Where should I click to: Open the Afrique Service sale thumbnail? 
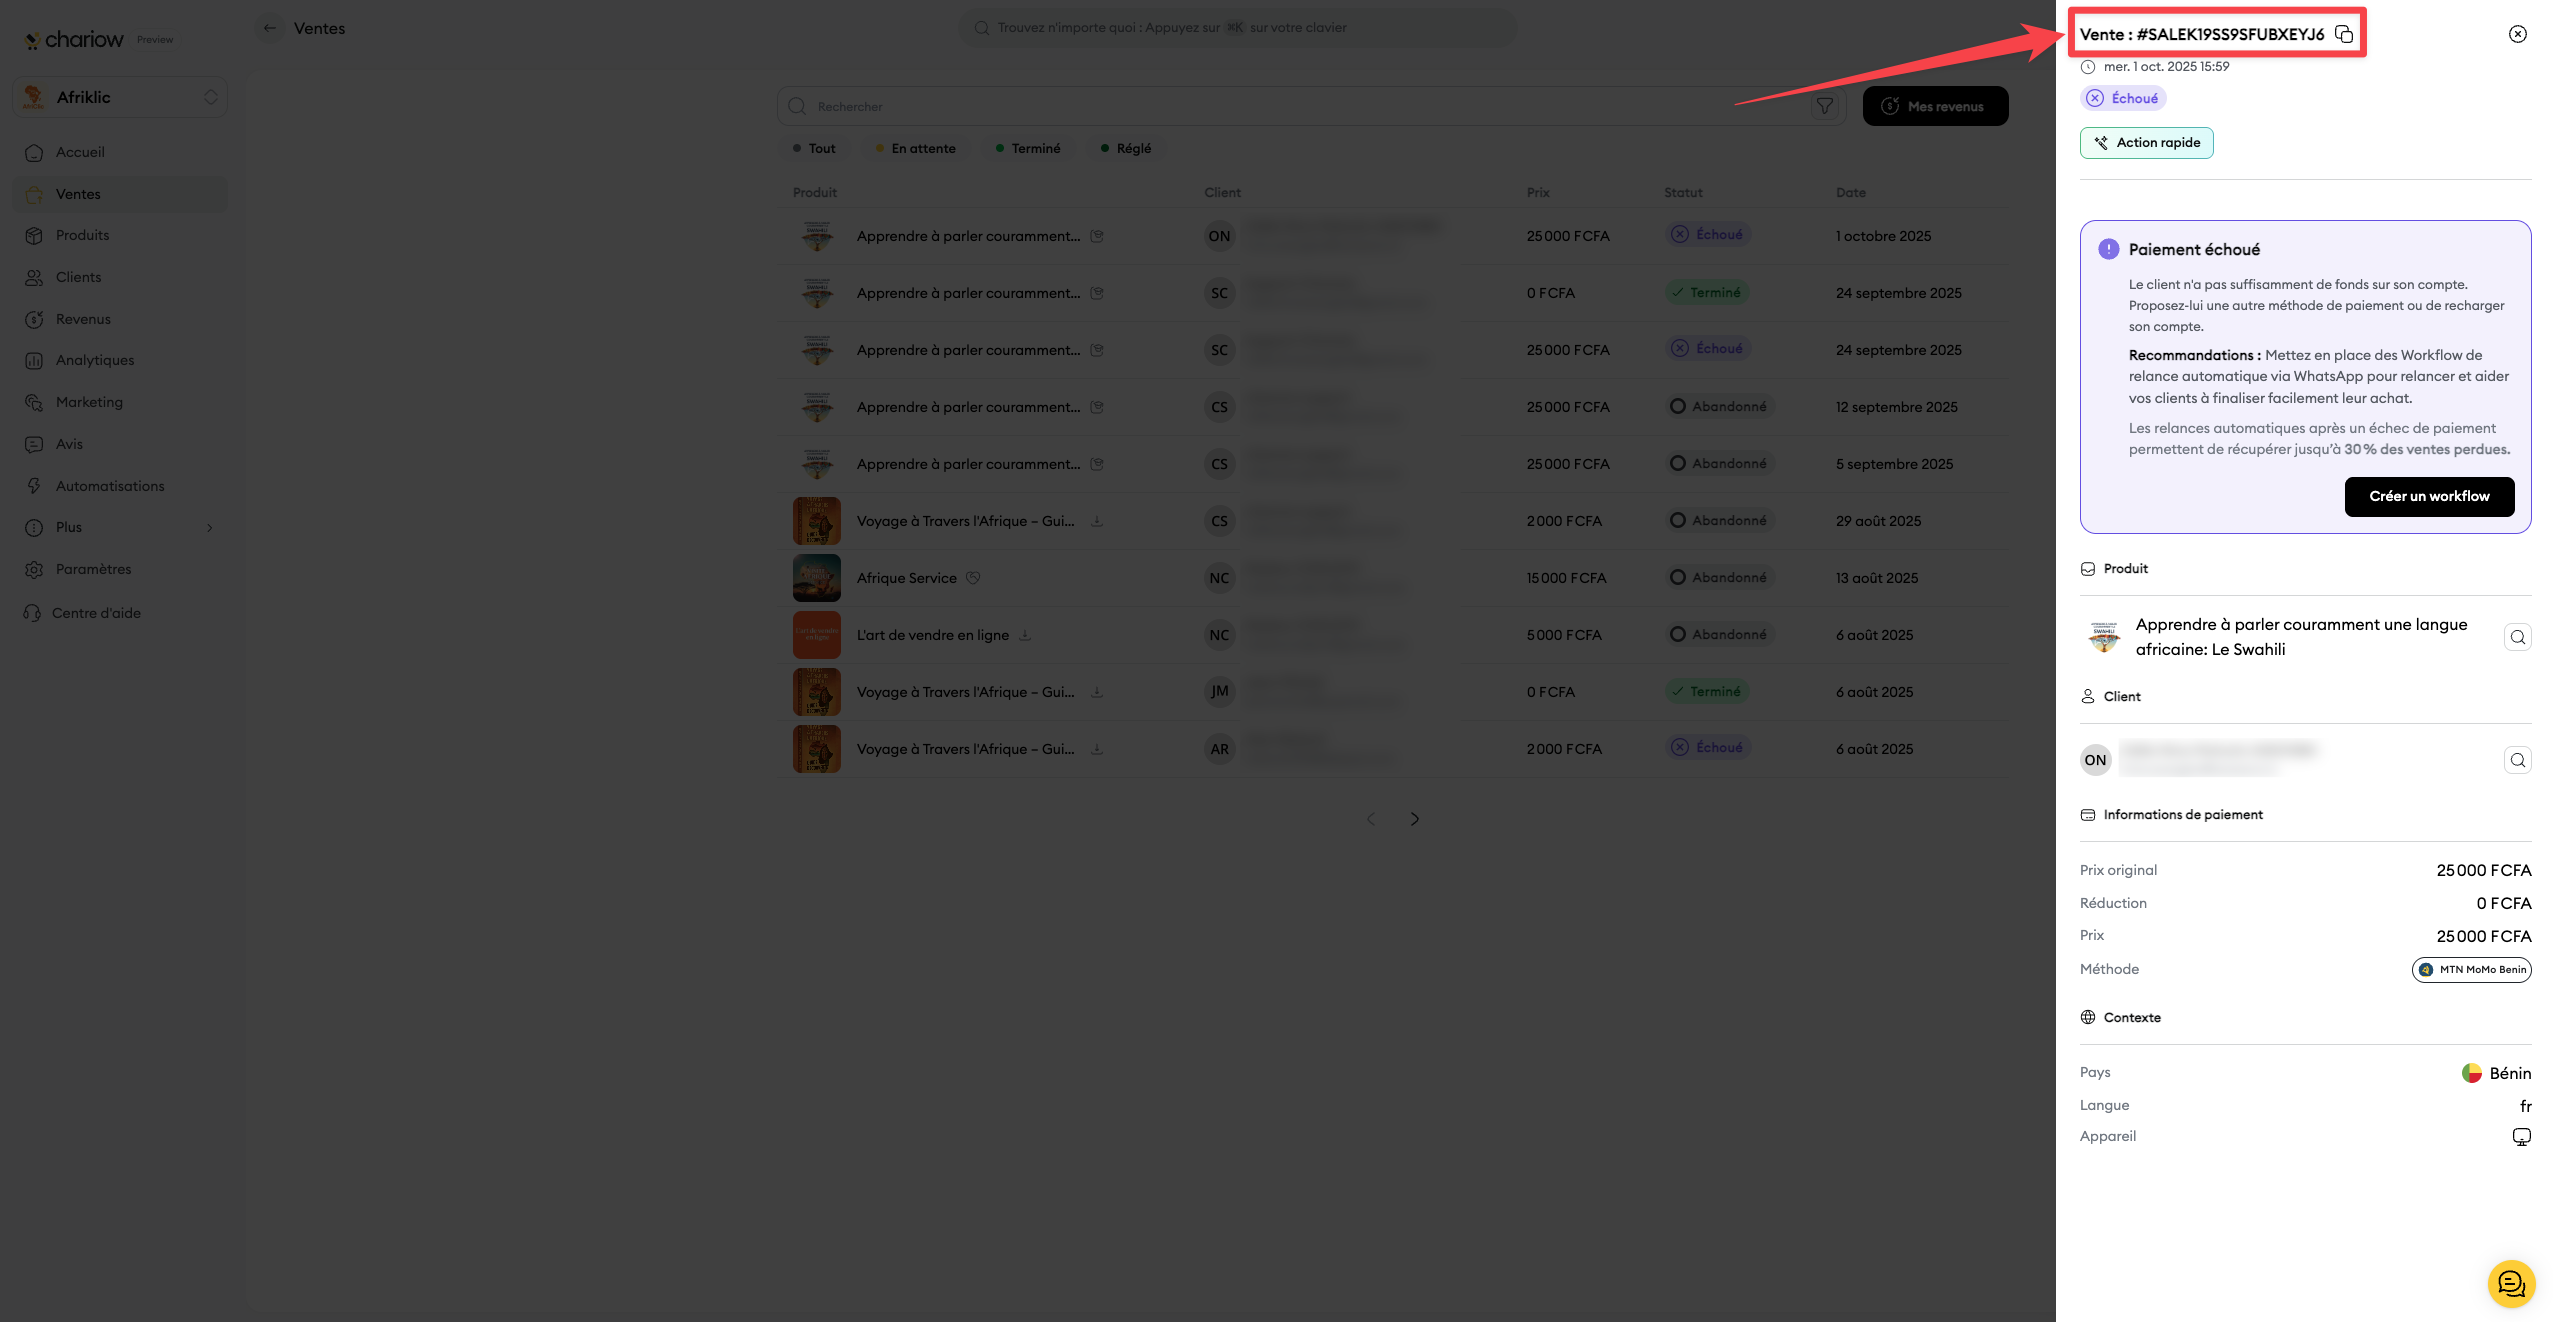816,578
